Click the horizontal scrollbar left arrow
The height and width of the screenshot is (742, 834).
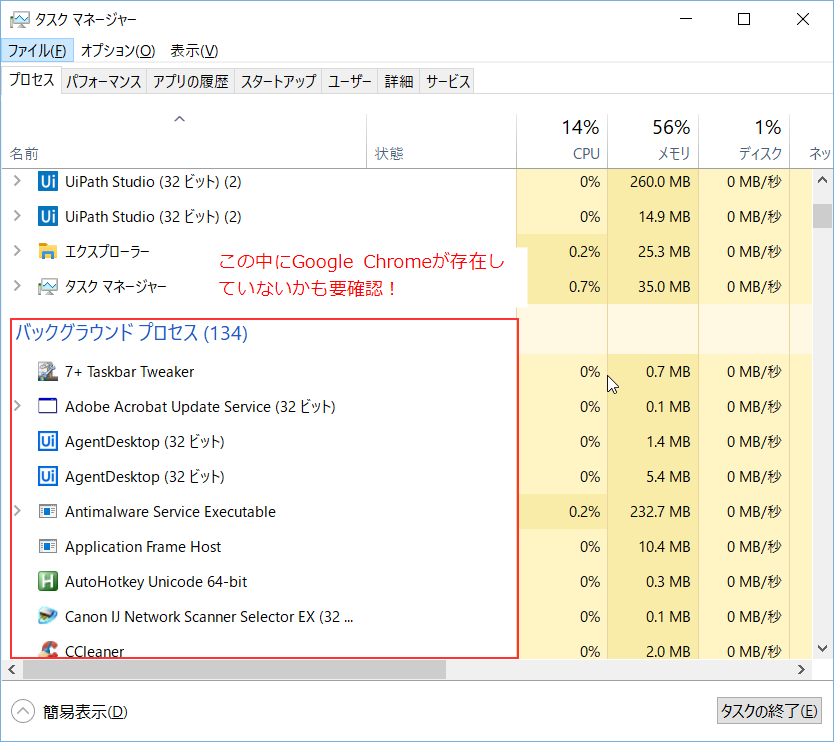[x=12, y=669]
